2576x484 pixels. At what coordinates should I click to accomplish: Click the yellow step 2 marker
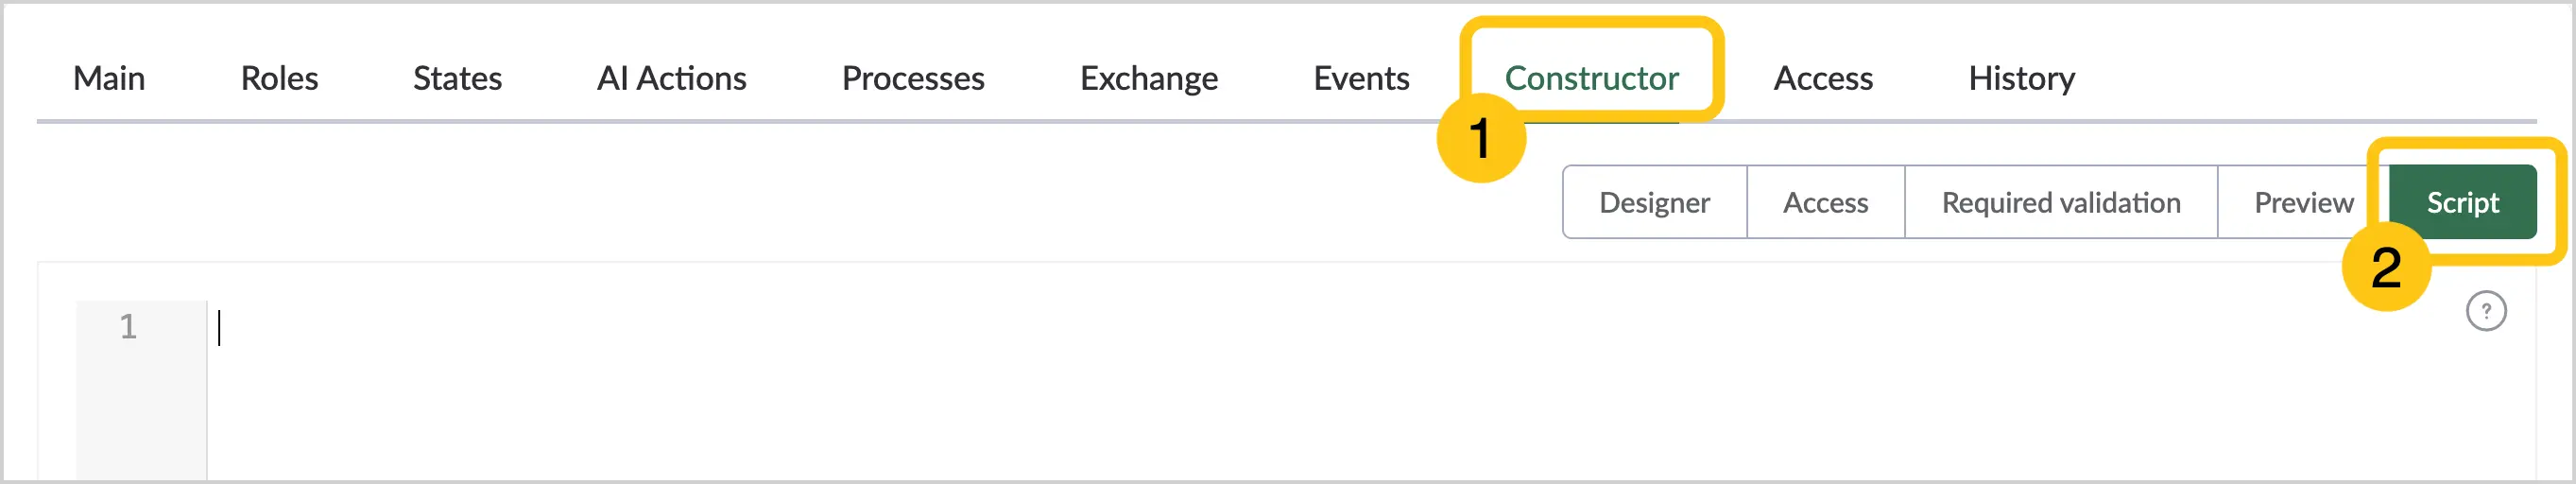click(2386, 267)
